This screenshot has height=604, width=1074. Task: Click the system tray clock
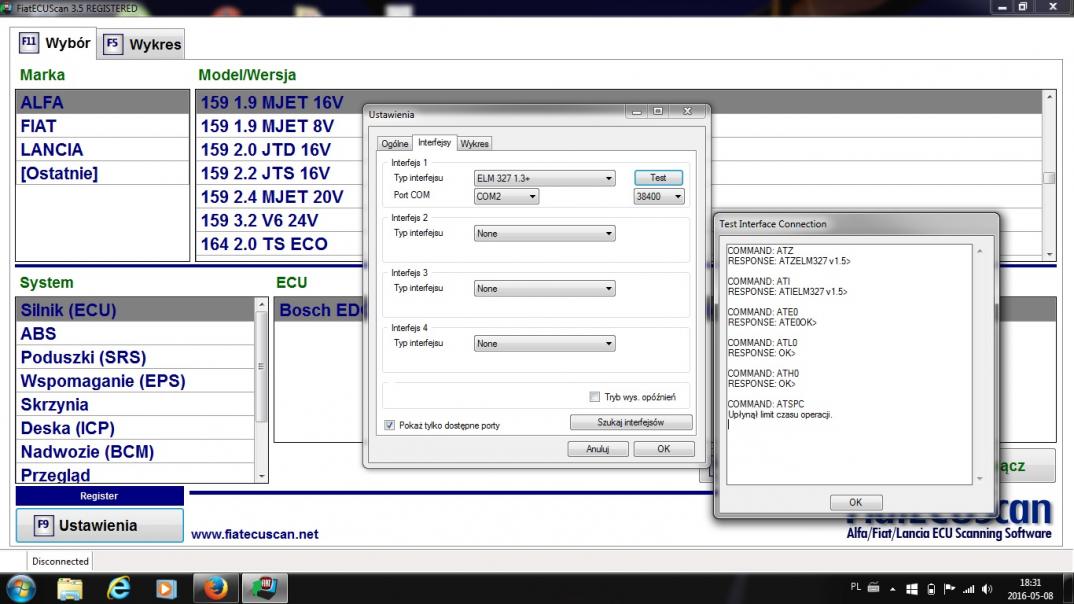pyautogui.click(x=1030, y=589)
